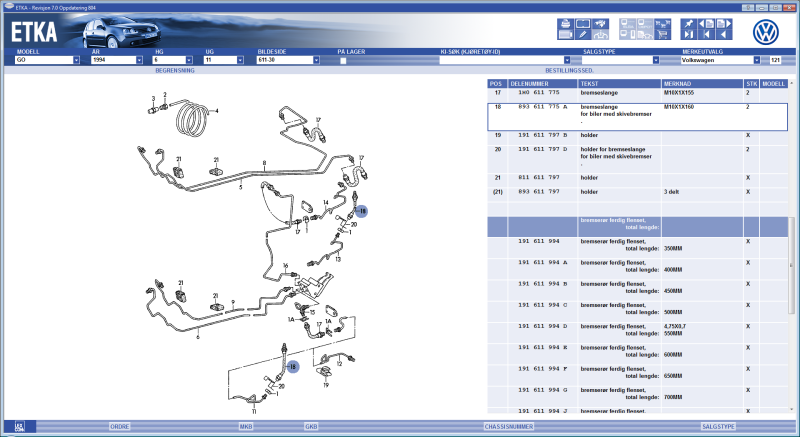Click the Volkswagen logo
800x437 pixels.
pos(766,31)
